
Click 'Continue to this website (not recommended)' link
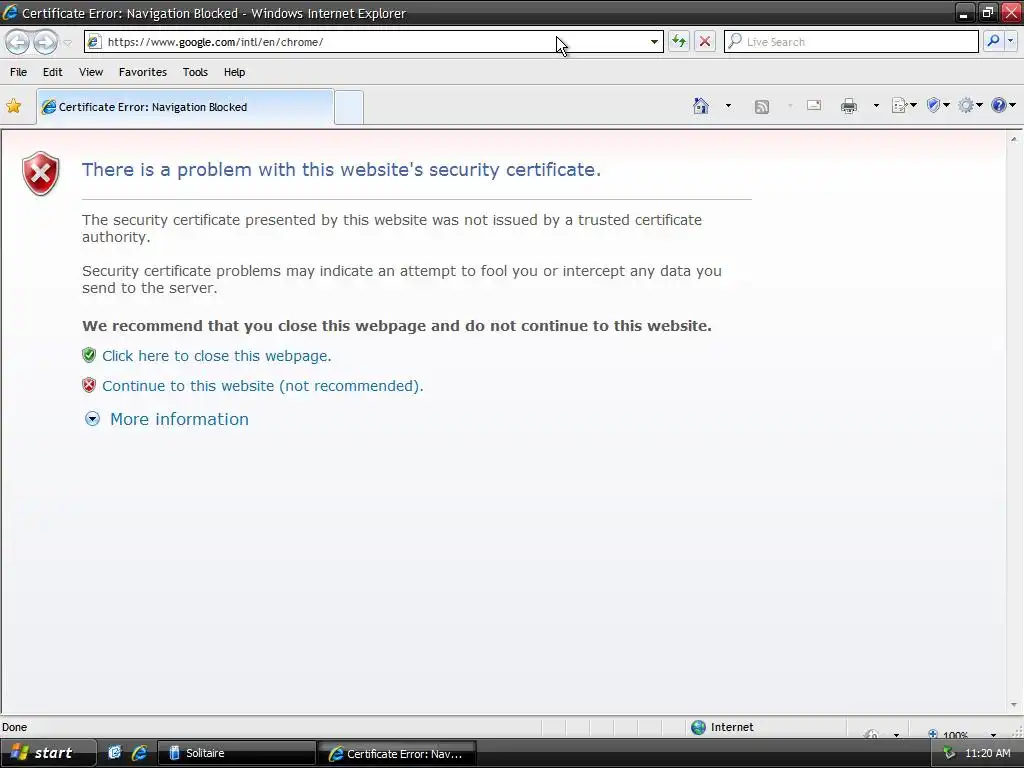pyautogui.click(x=263, y=386)
